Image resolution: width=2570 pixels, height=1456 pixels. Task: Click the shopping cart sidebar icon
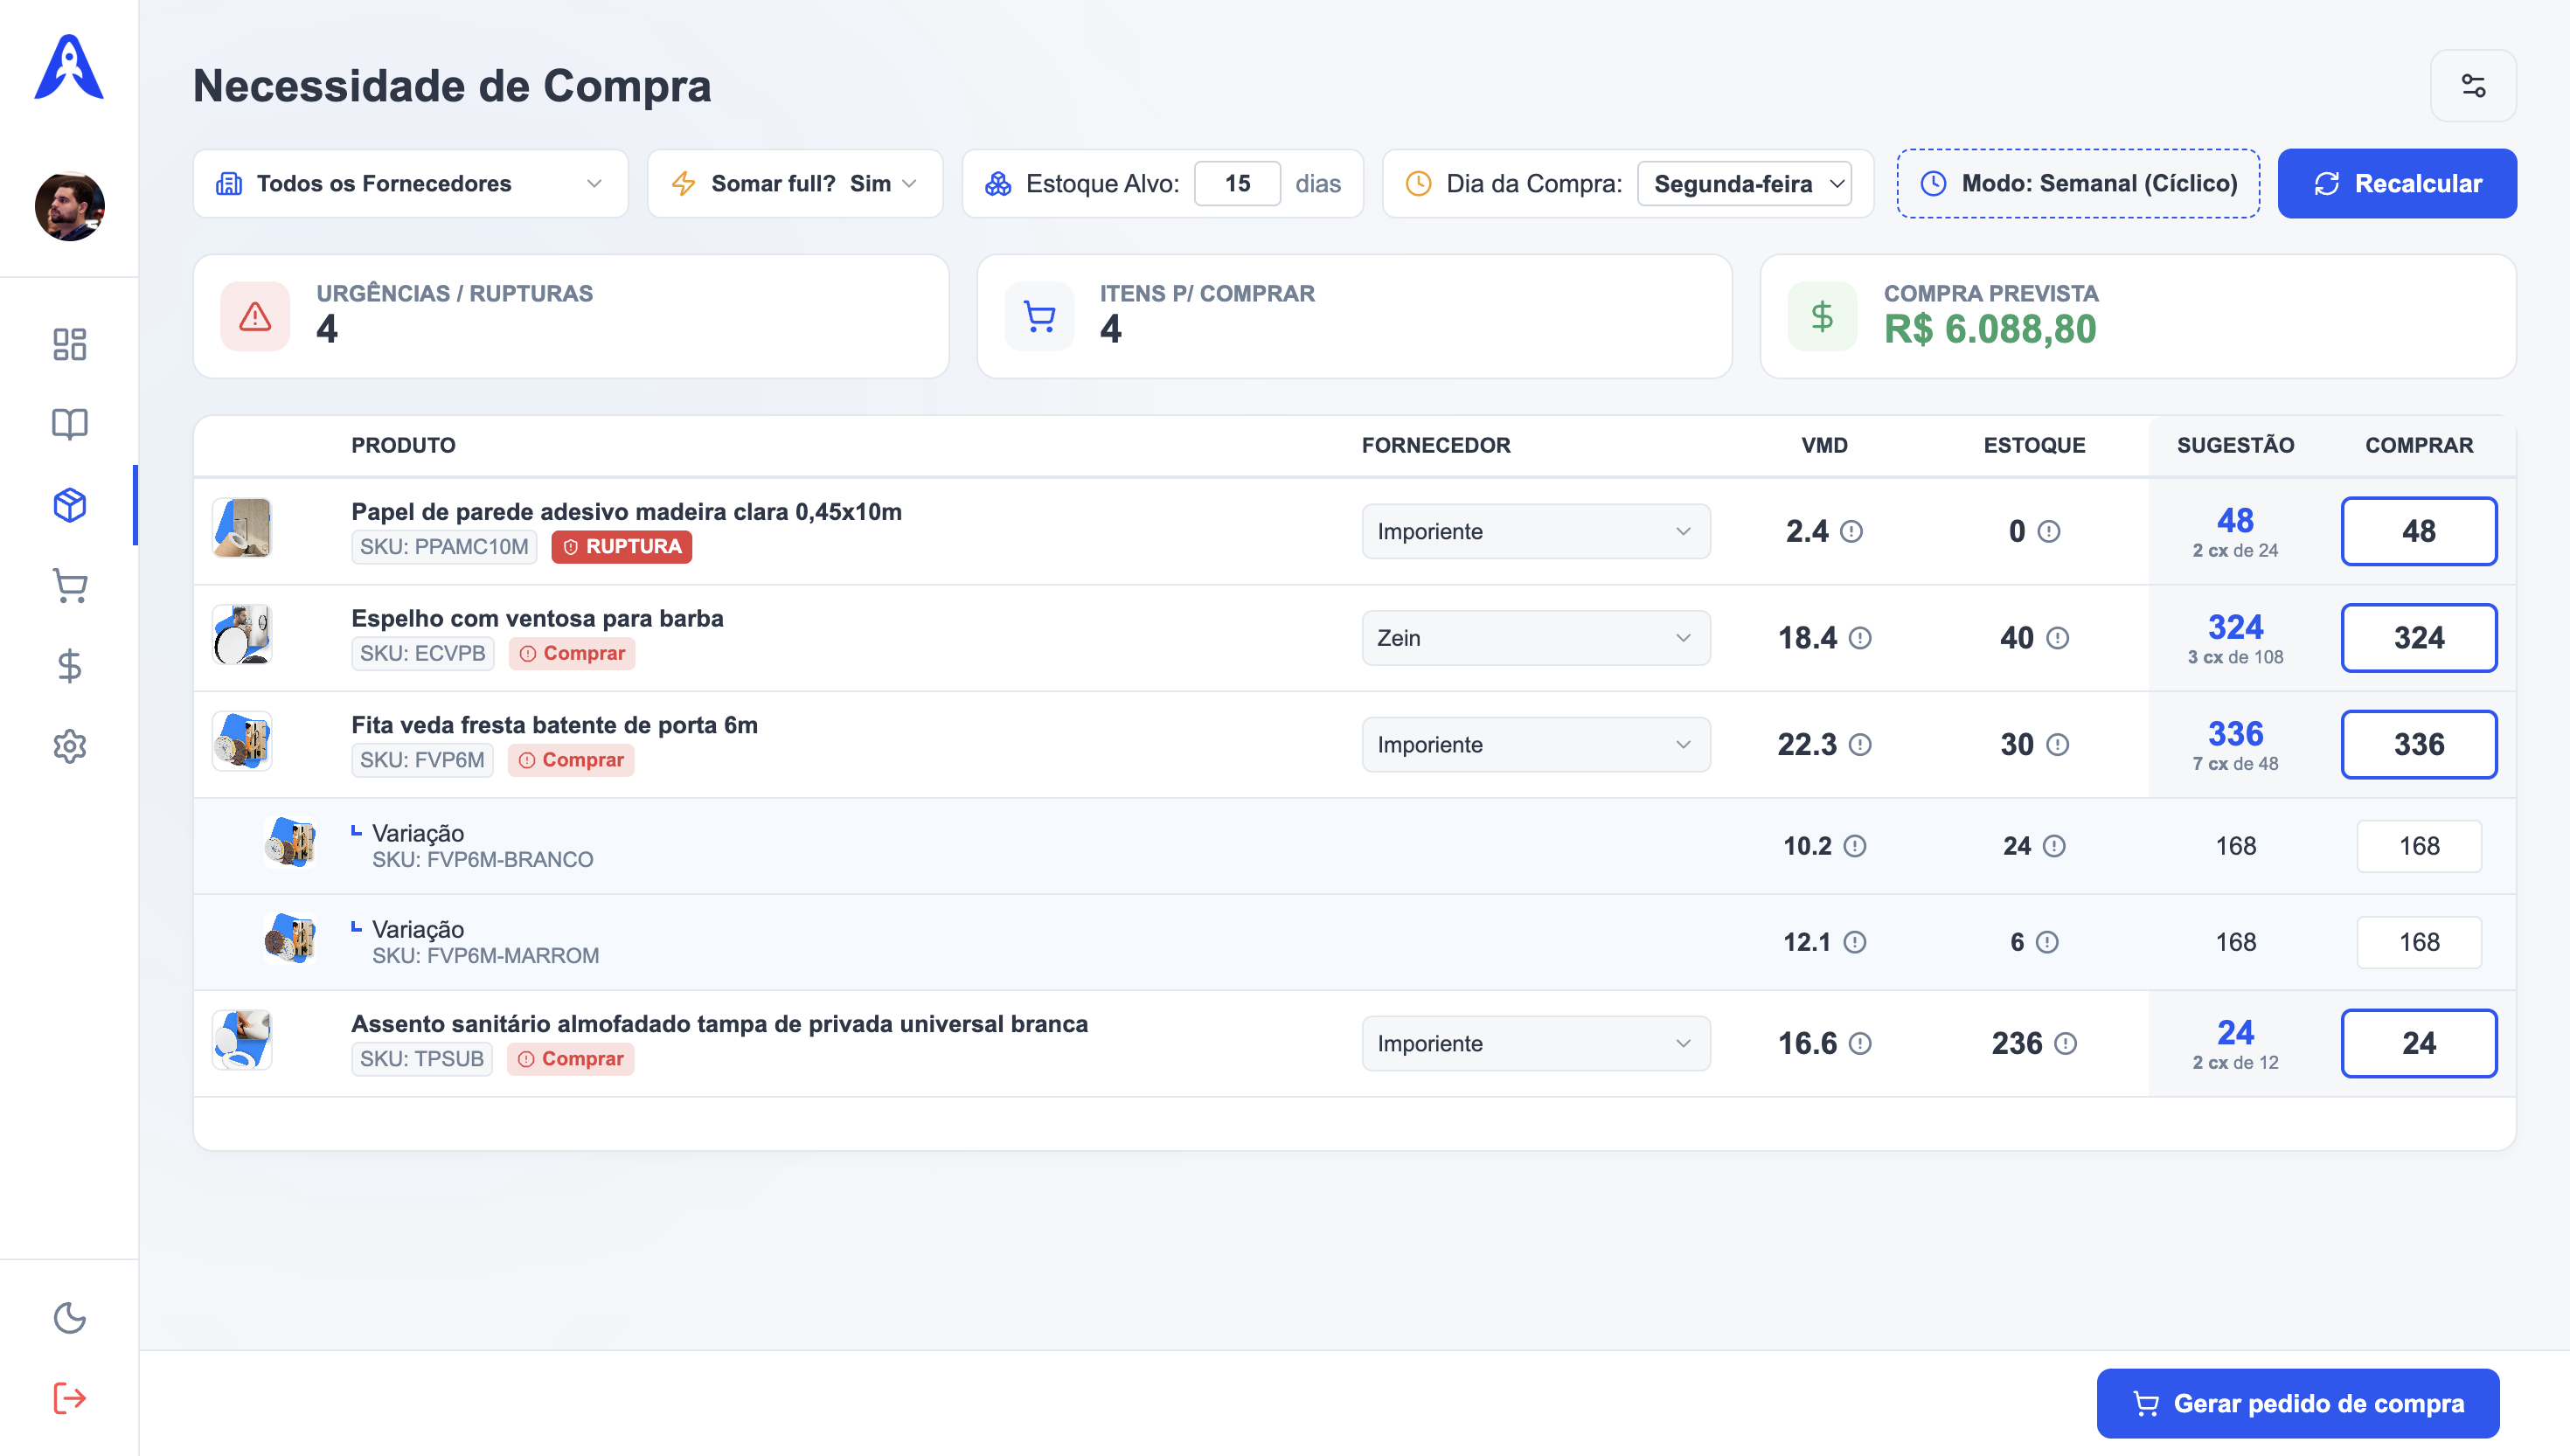[69, 586]
